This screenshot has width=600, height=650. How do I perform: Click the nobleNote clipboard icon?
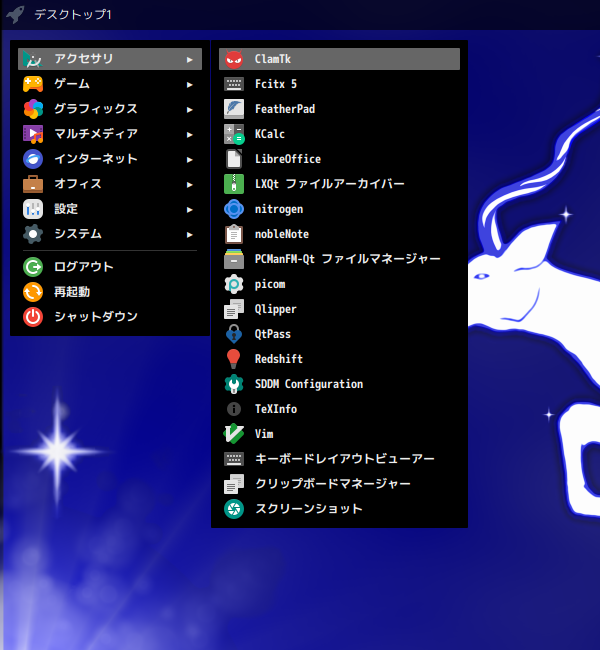pos(234,234)
